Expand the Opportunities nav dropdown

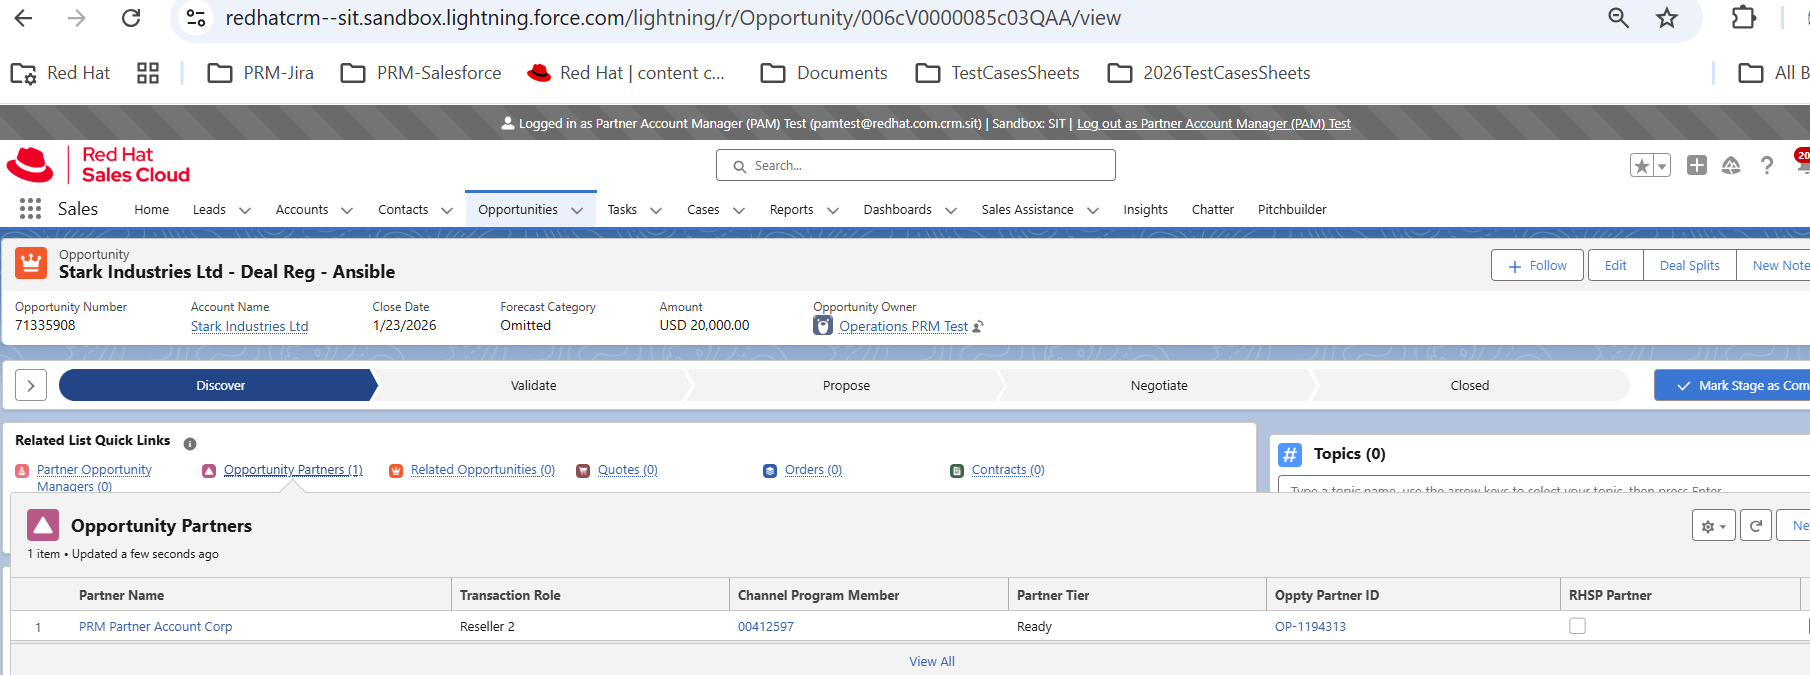(x=577, y=210)
